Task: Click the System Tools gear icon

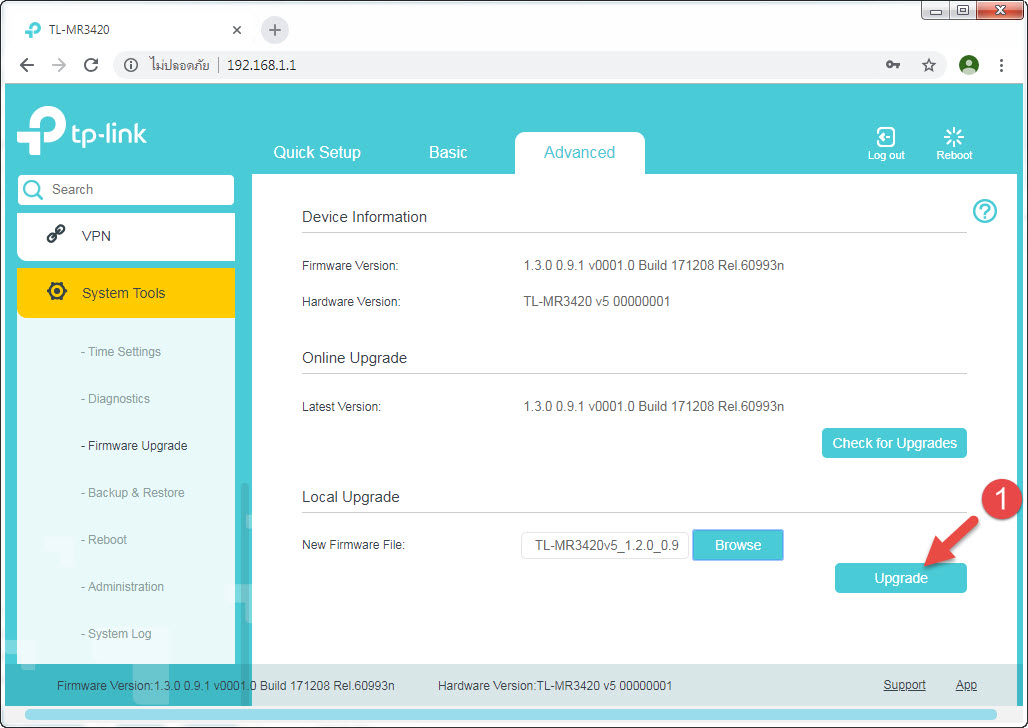Action: point(57,291)
